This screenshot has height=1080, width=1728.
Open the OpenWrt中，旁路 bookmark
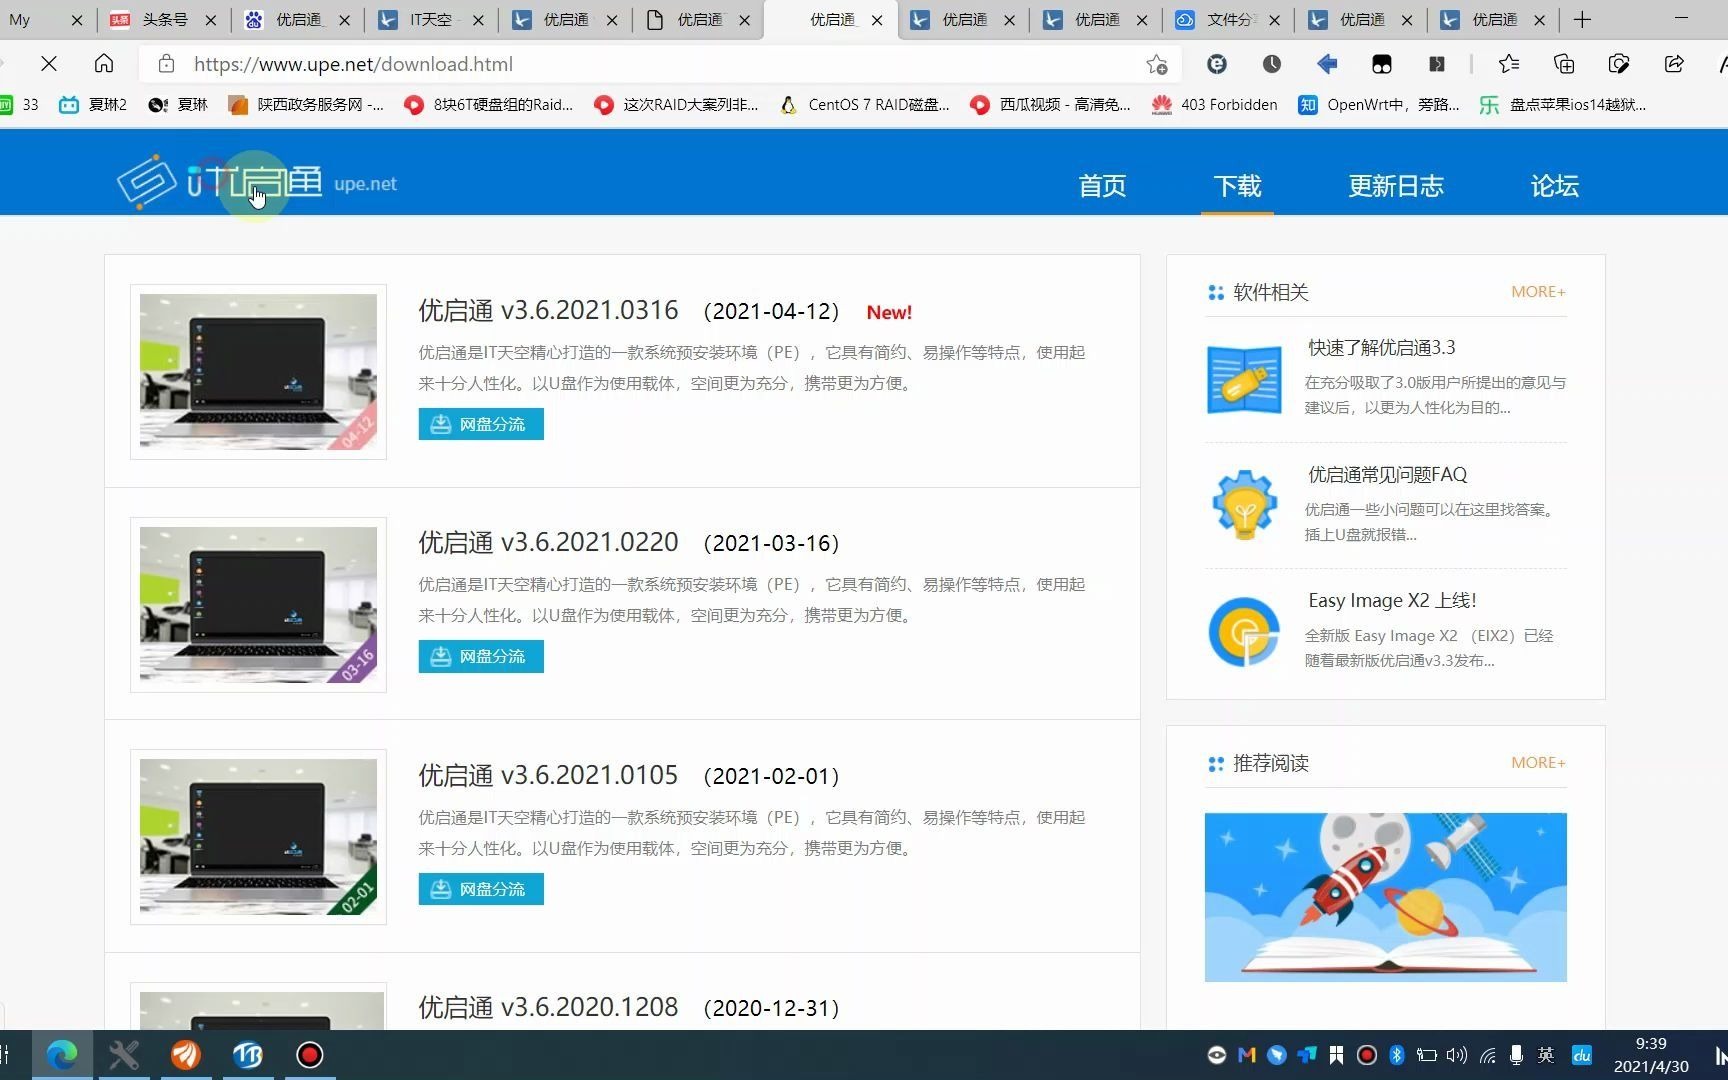pyautogui.click(x=1379, y=105)
